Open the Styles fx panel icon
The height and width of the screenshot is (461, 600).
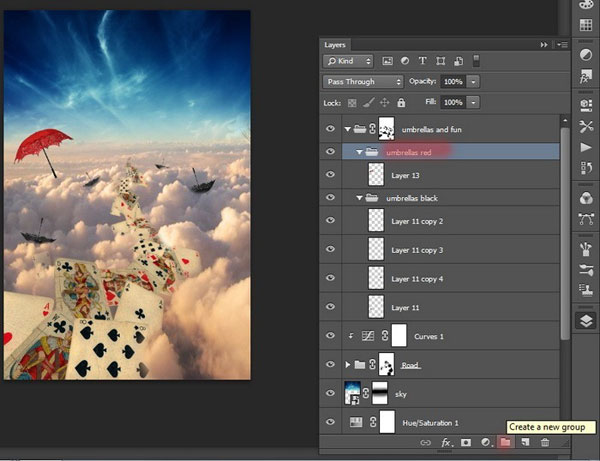point(586,76)
